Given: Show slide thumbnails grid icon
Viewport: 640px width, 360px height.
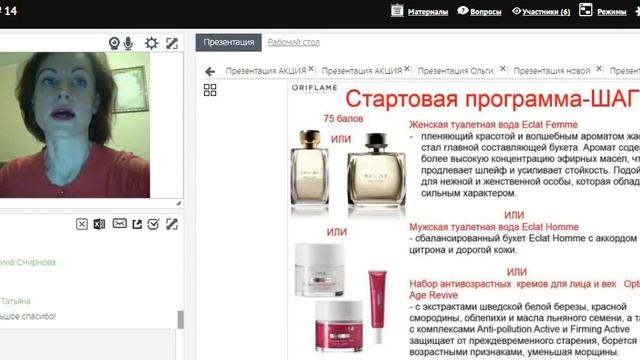Looking at the screenshot, I should (x=210, y=90).
